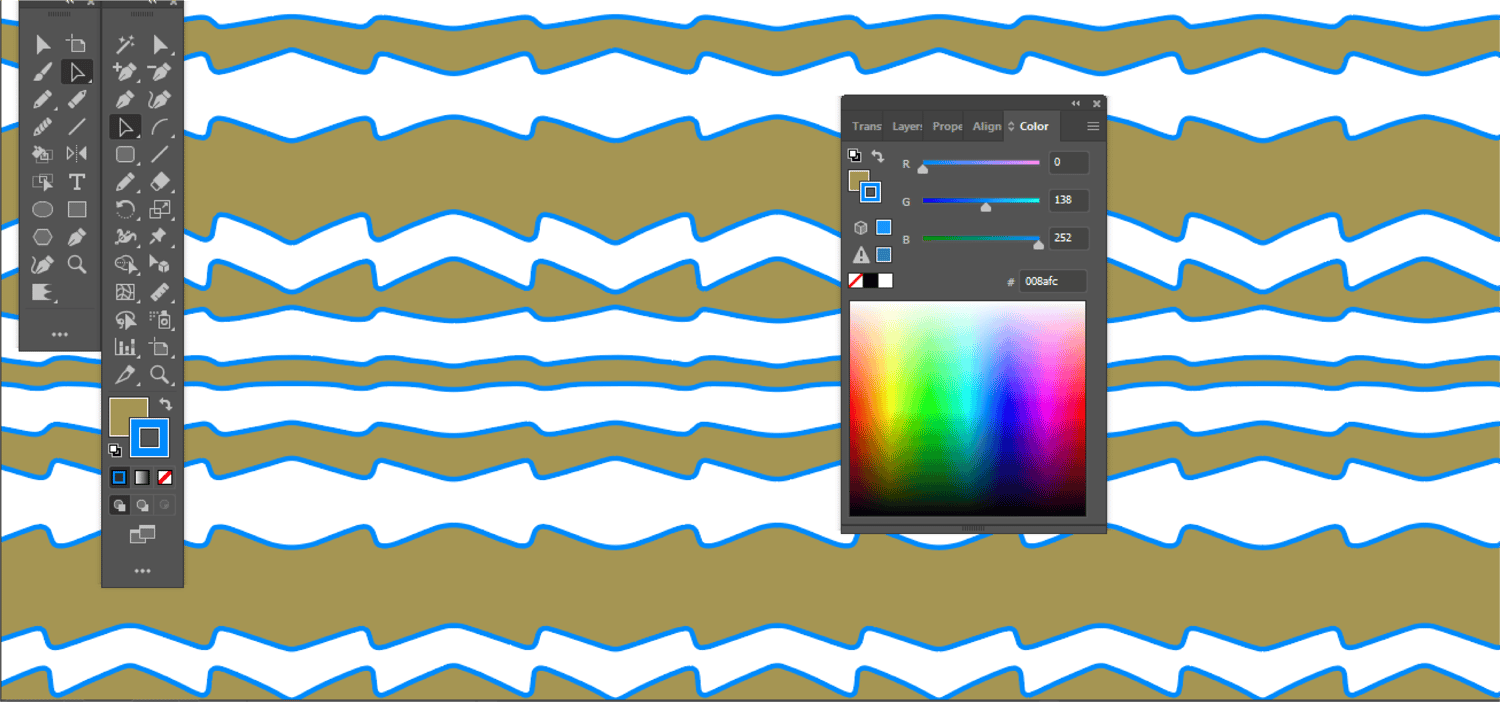Select the Rotate tool
Viewport: 1500px width, 702px height.
coord(125,210)
